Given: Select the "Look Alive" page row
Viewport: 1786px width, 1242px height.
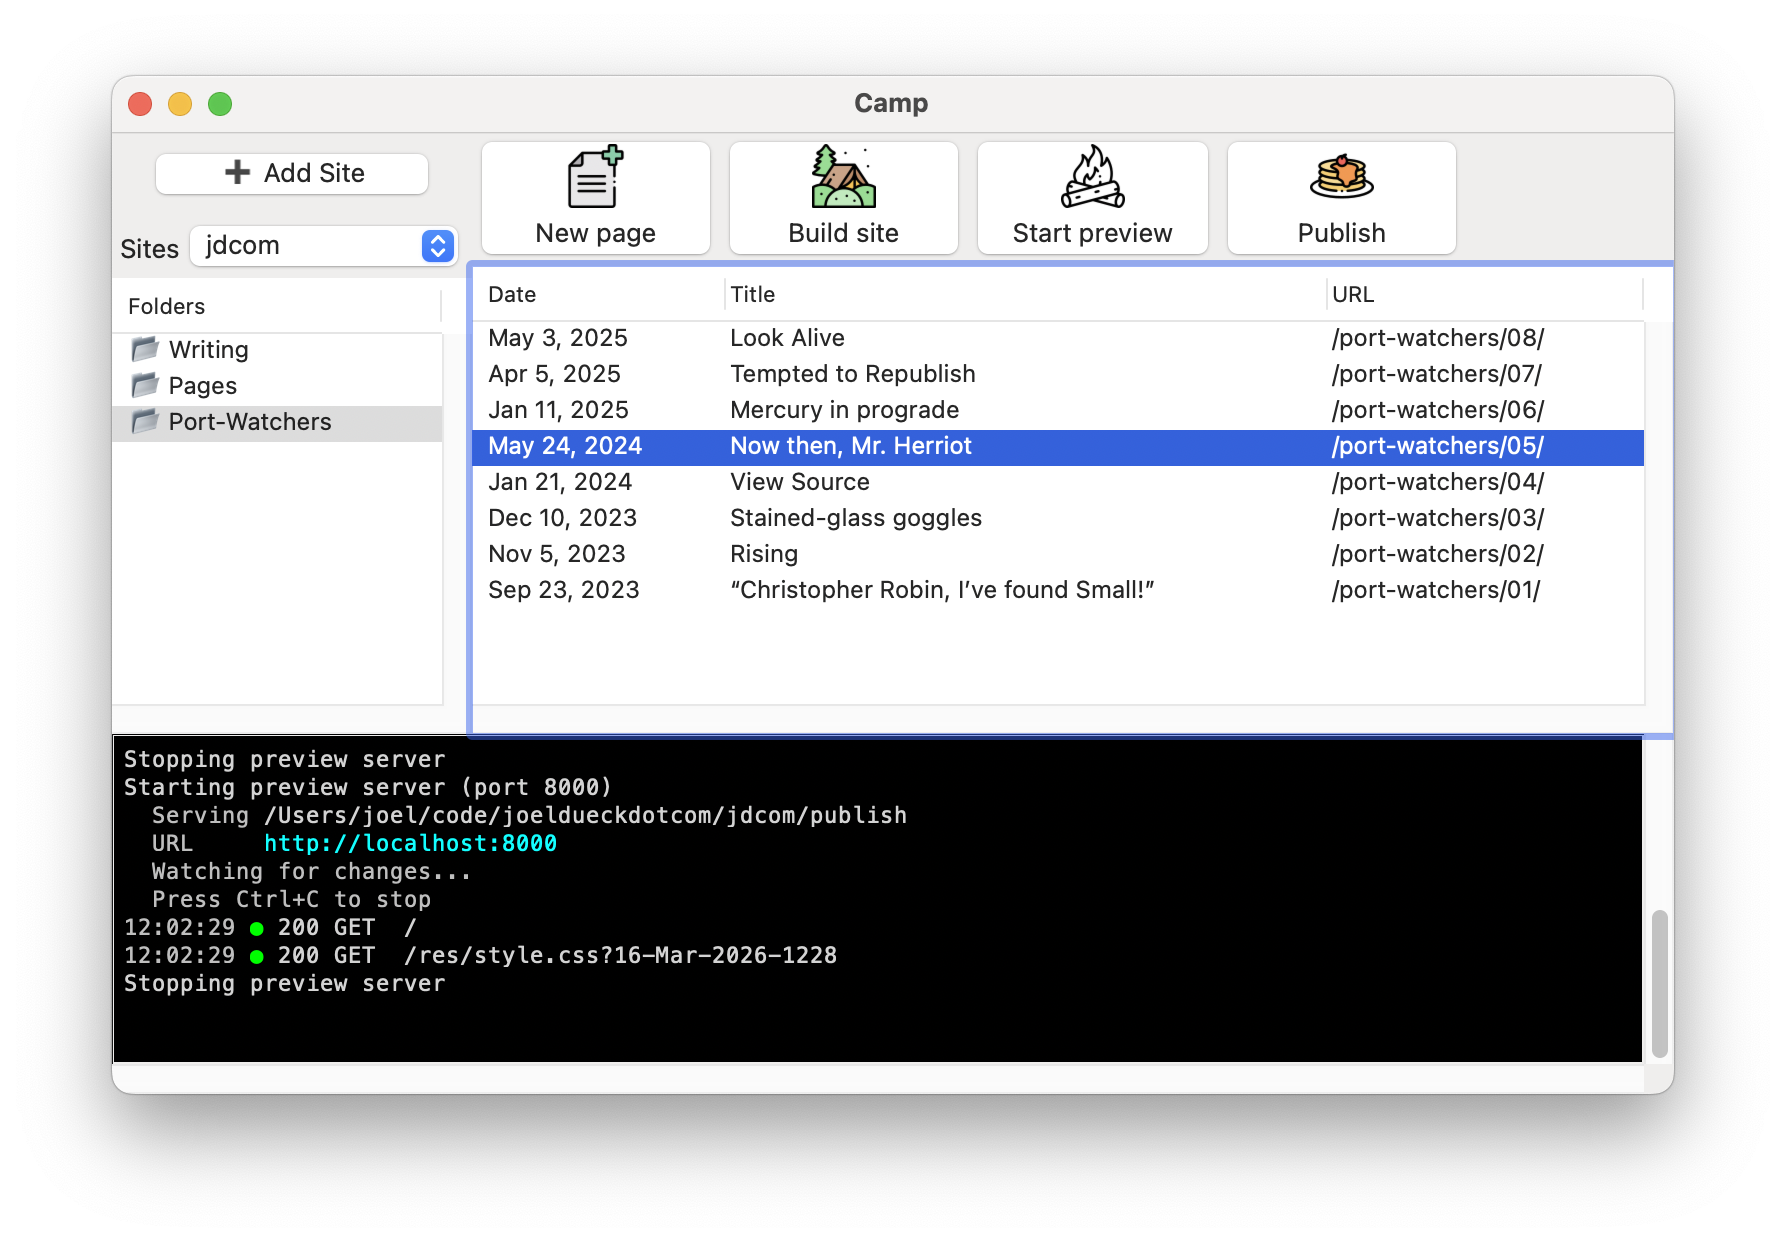Looking at the screenshot, I should coord(787,338).
